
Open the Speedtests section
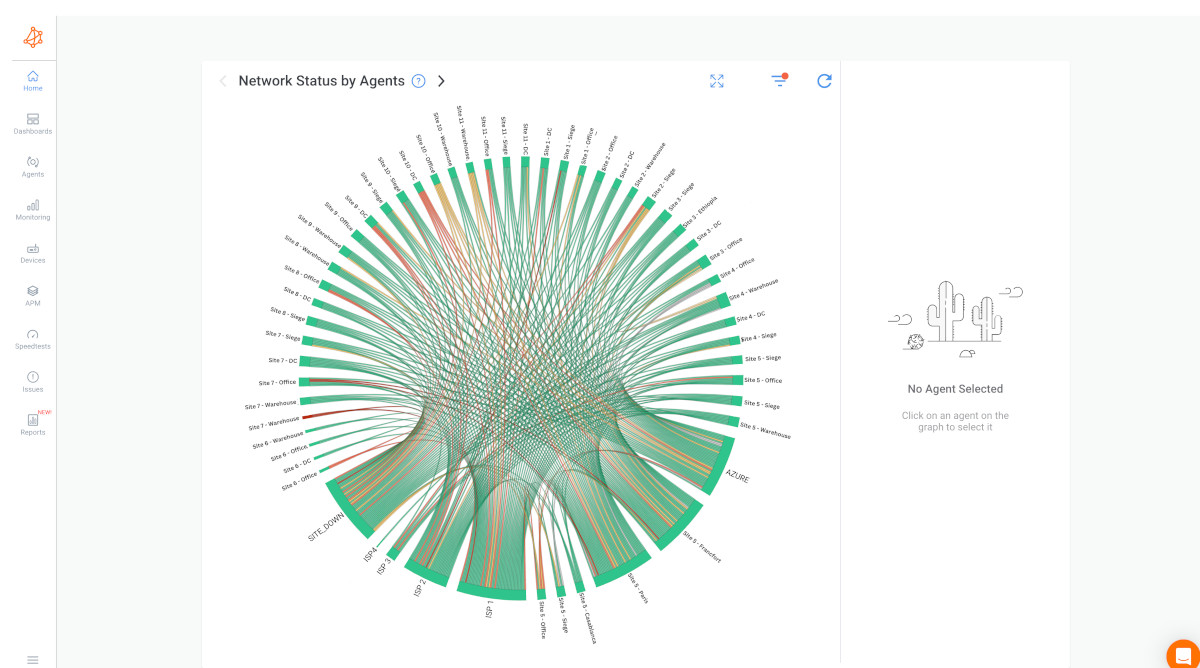click(32, 338)
